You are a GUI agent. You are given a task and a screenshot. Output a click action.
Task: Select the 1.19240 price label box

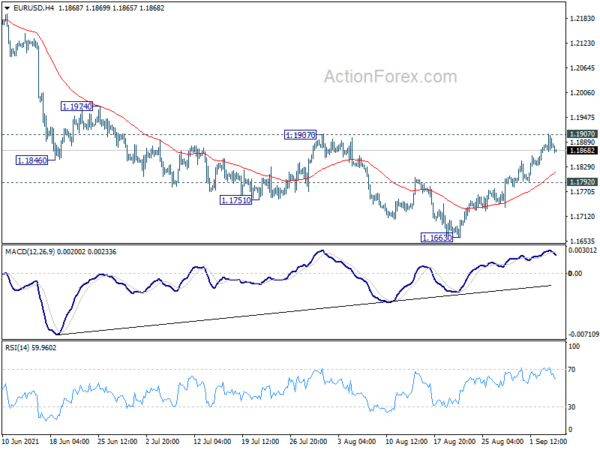coord(77,106)
